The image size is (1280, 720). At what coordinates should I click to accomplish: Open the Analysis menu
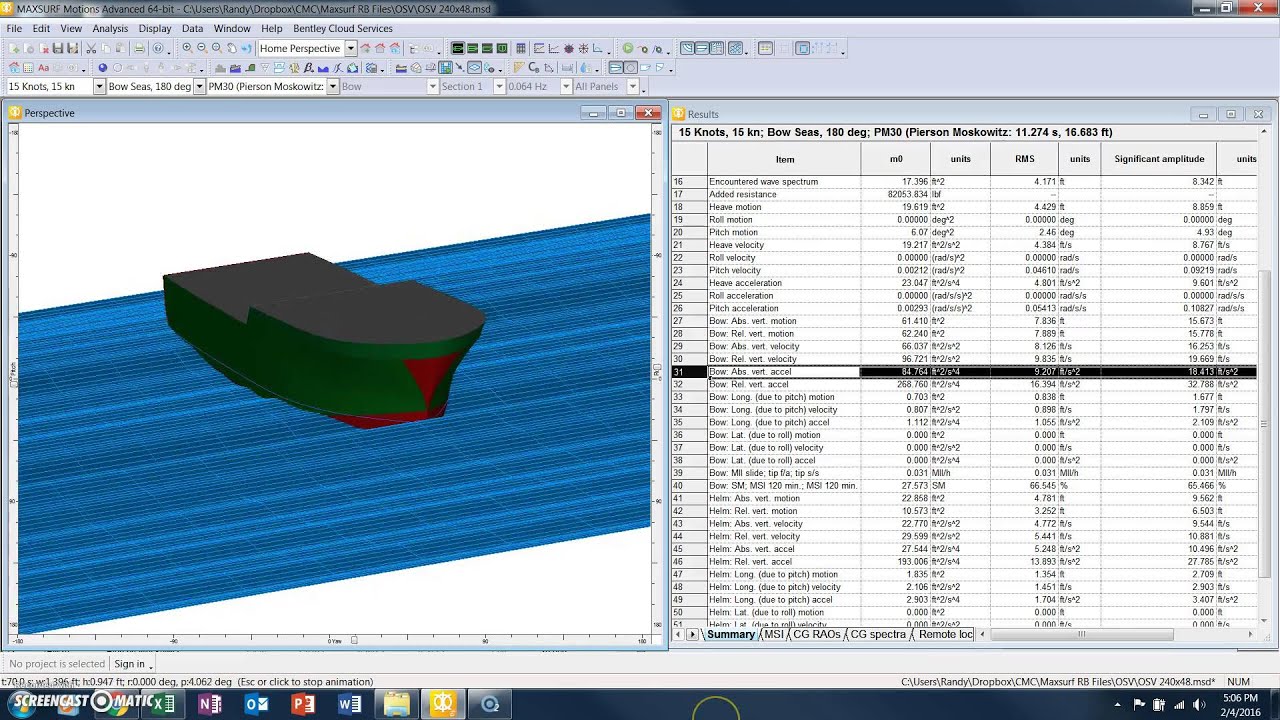pyautogui.click(x=110, y=29)
